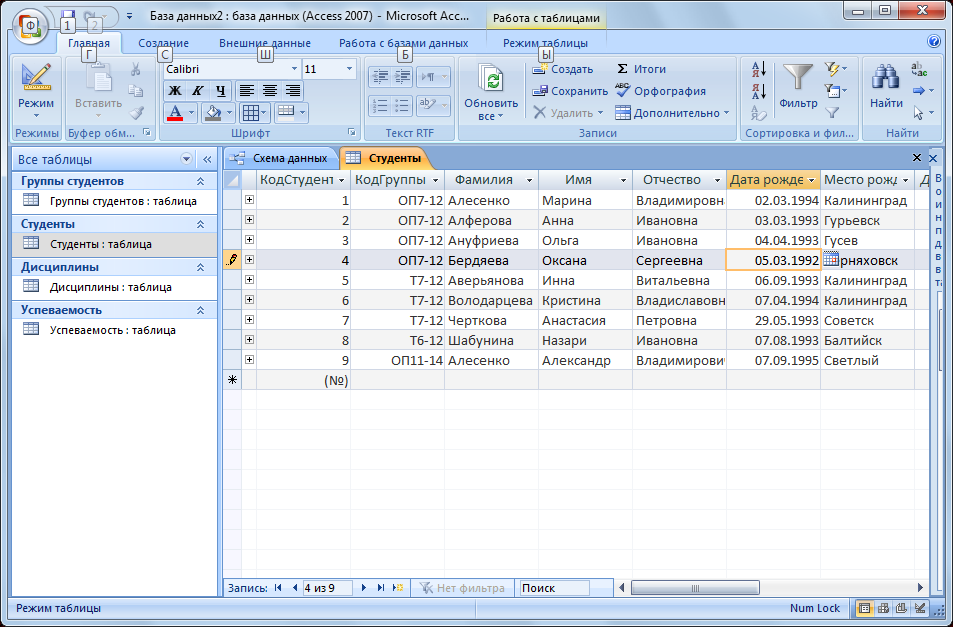Apply fill color paint bucket
953x627 pixels.
213,113
